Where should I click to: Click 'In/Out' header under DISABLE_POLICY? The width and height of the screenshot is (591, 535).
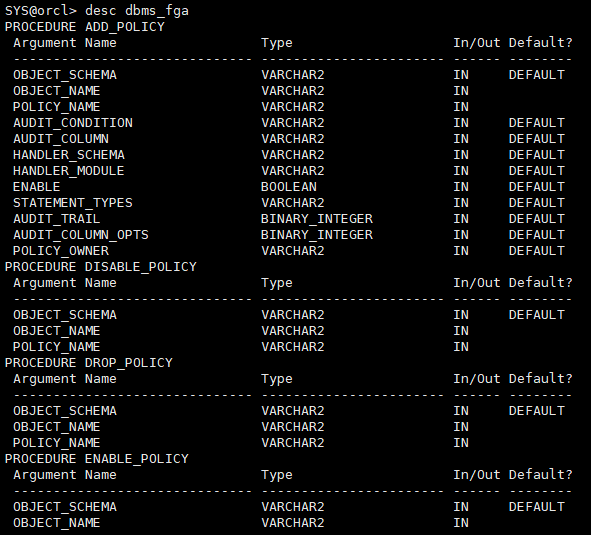tap(477, 283)
